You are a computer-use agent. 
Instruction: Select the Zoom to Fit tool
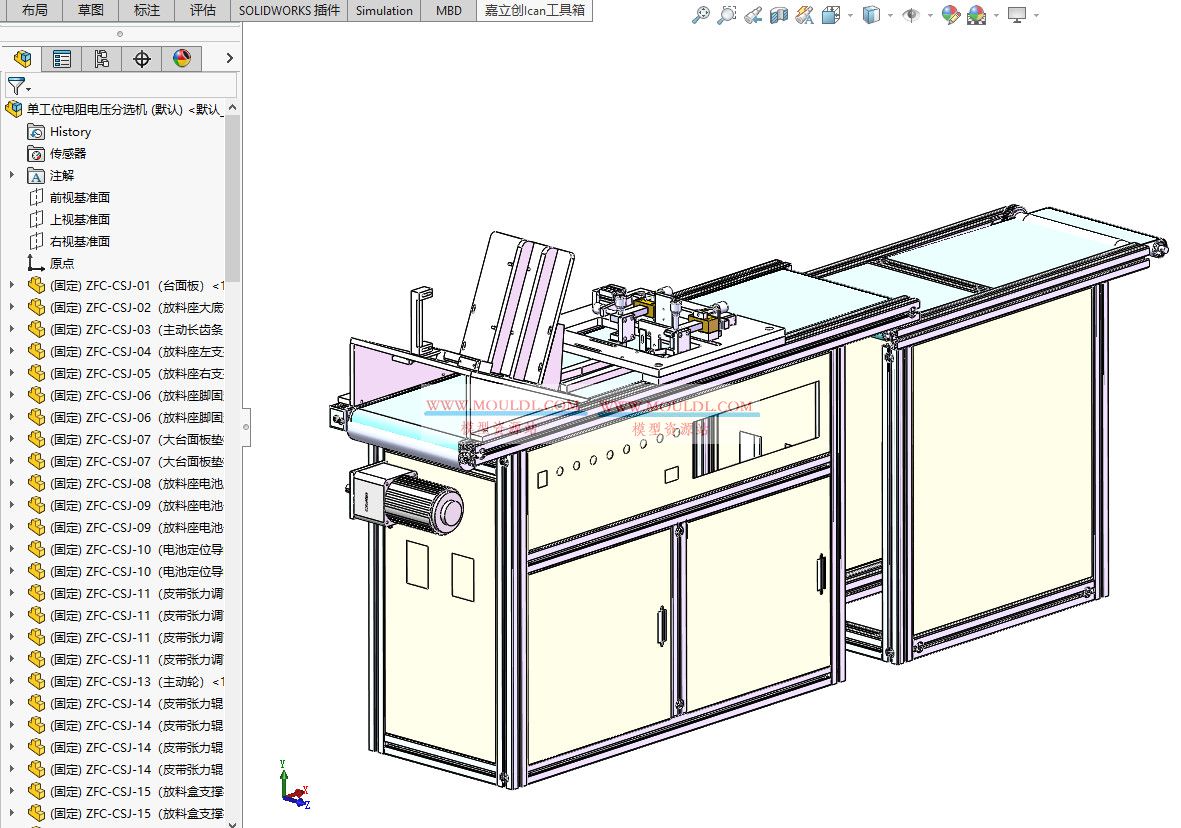(700, 15)
